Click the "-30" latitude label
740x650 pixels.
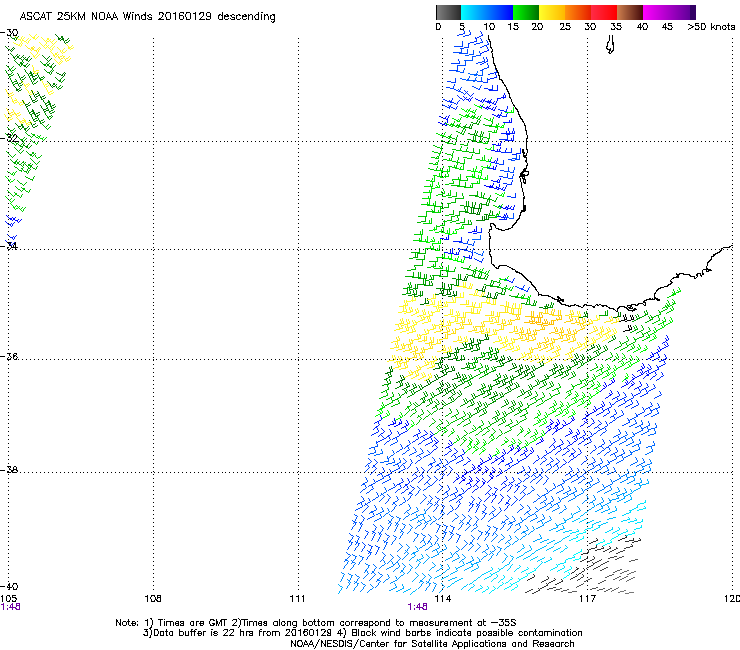(9, 33)
